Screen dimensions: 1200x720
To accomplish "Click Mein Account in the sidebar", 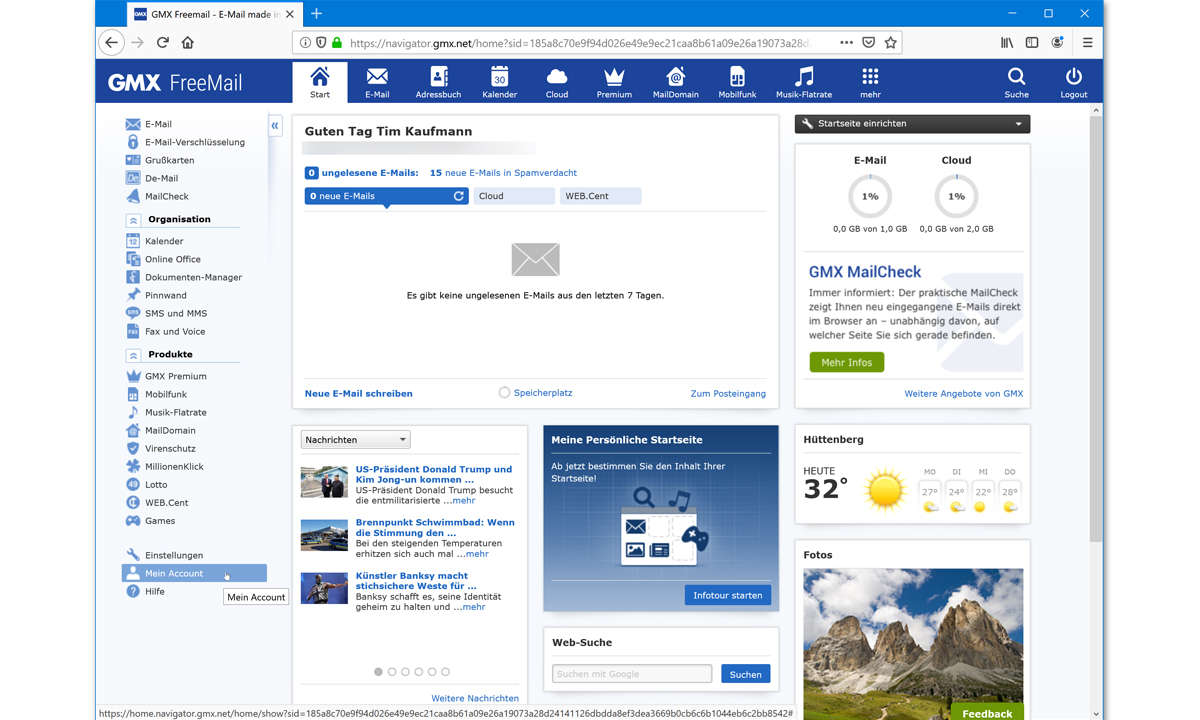I will pyautogui.click(x=194, y=573).
